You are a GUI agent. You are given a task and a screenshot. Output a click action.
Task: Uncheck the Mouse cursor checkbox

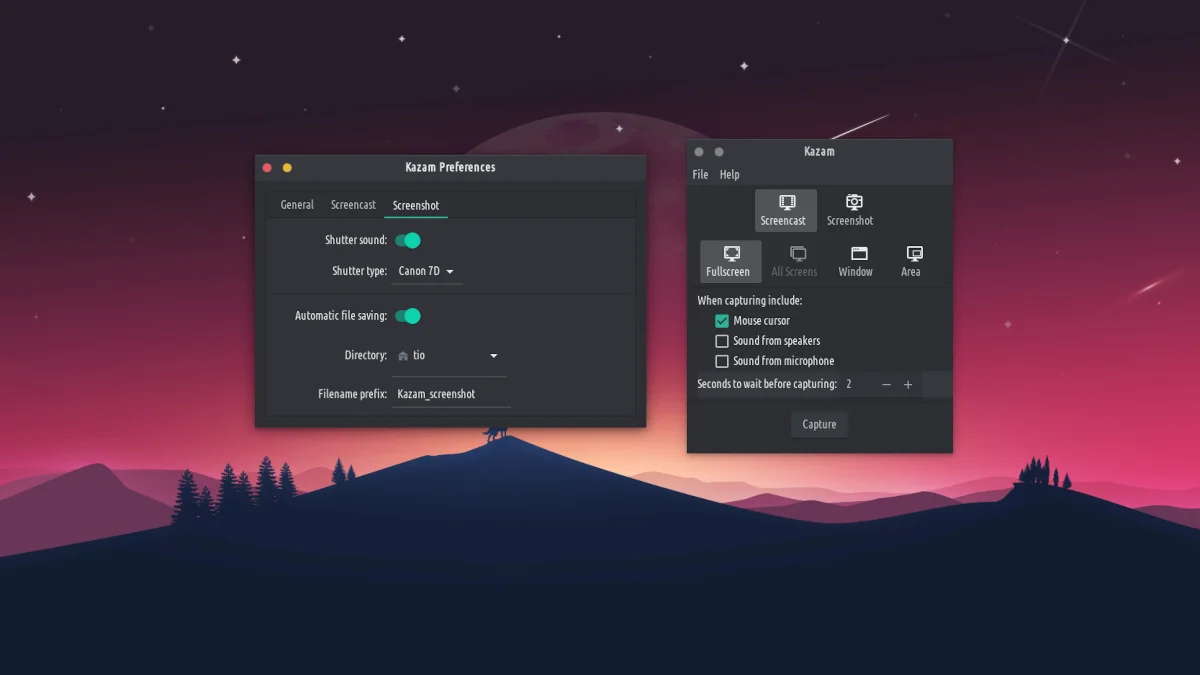(x=722, y=321)
